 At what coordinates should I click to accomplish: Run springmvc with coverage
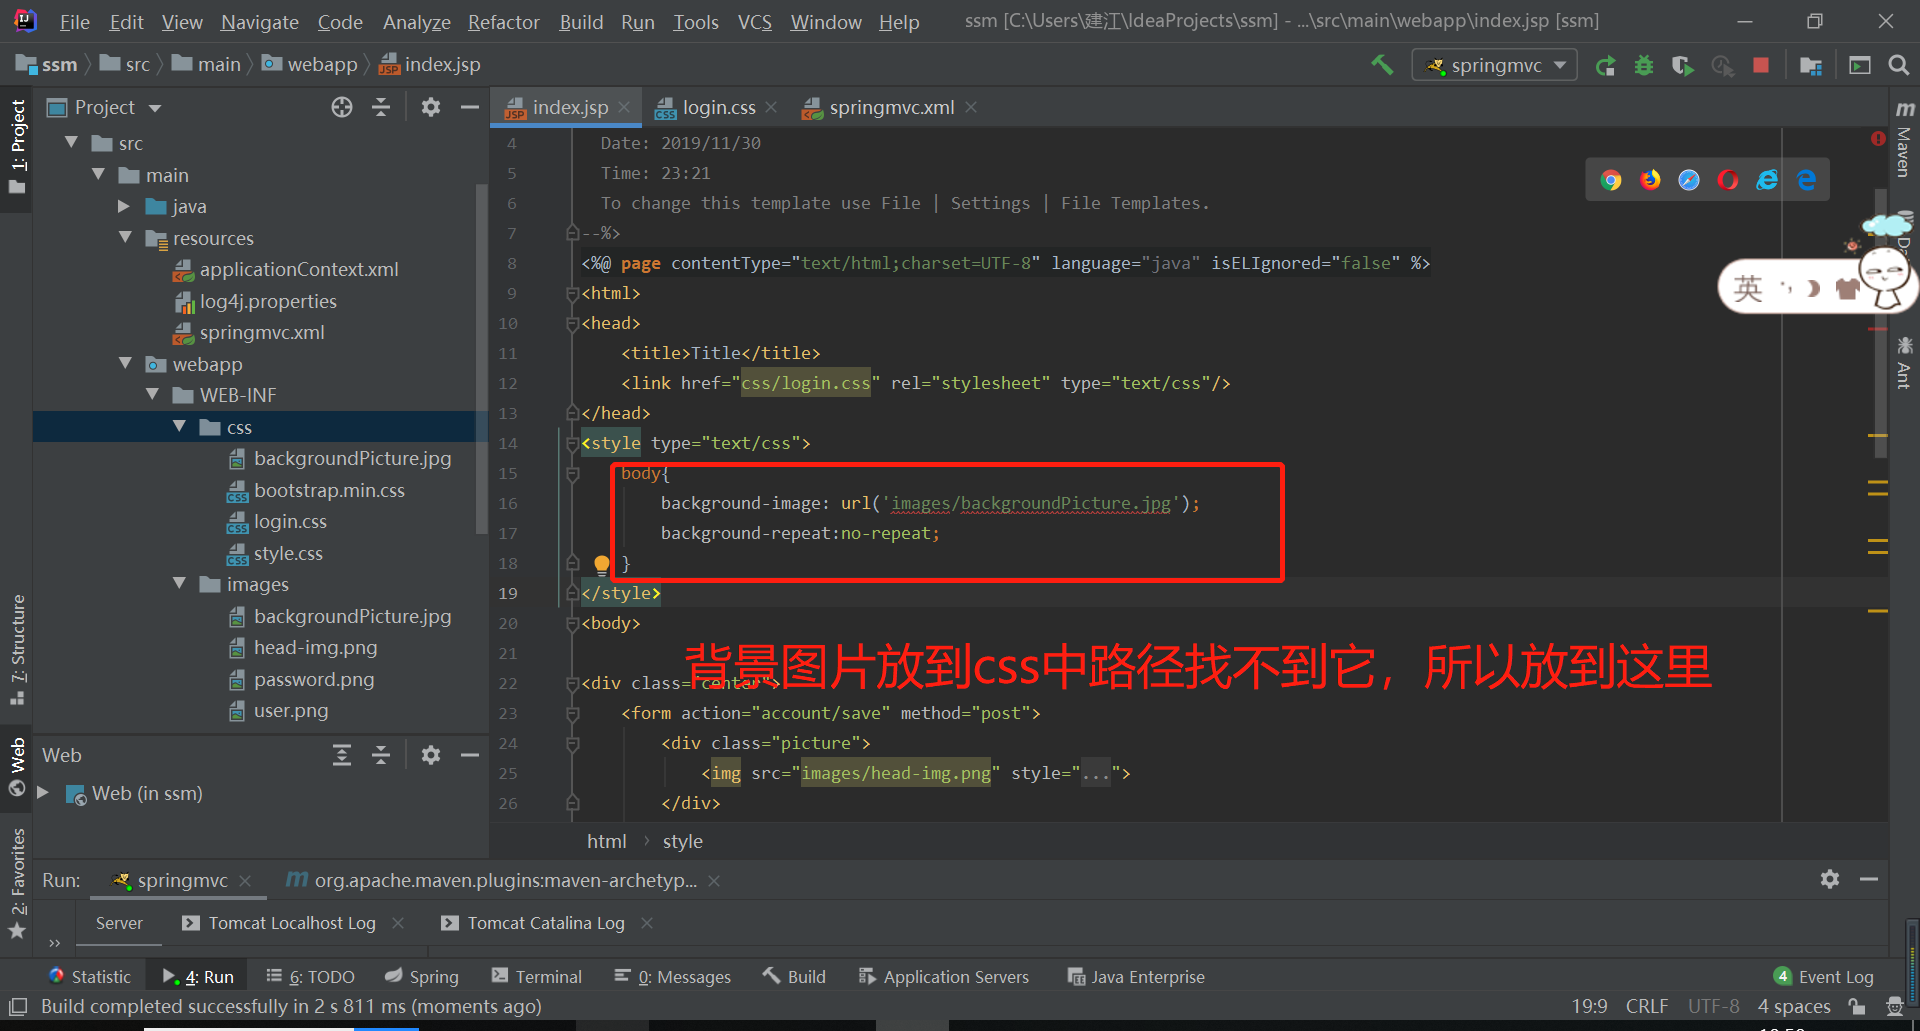coord(1683,64)
